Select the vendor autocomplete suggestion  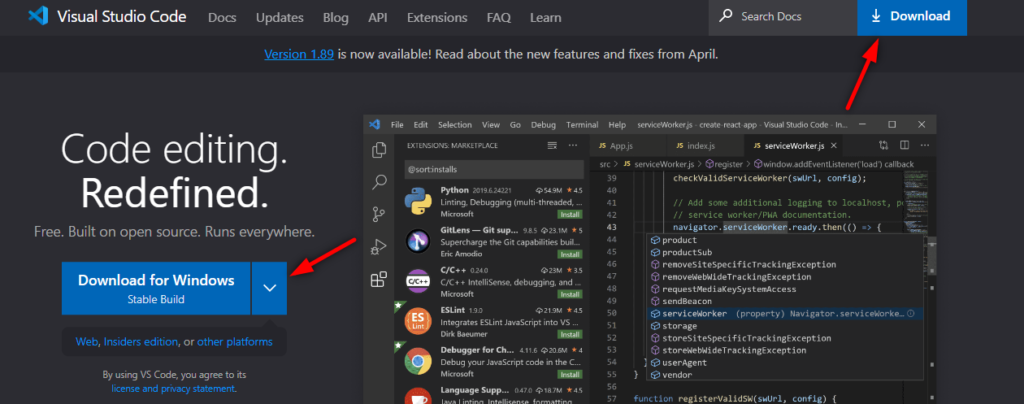[x=786, y=375]
